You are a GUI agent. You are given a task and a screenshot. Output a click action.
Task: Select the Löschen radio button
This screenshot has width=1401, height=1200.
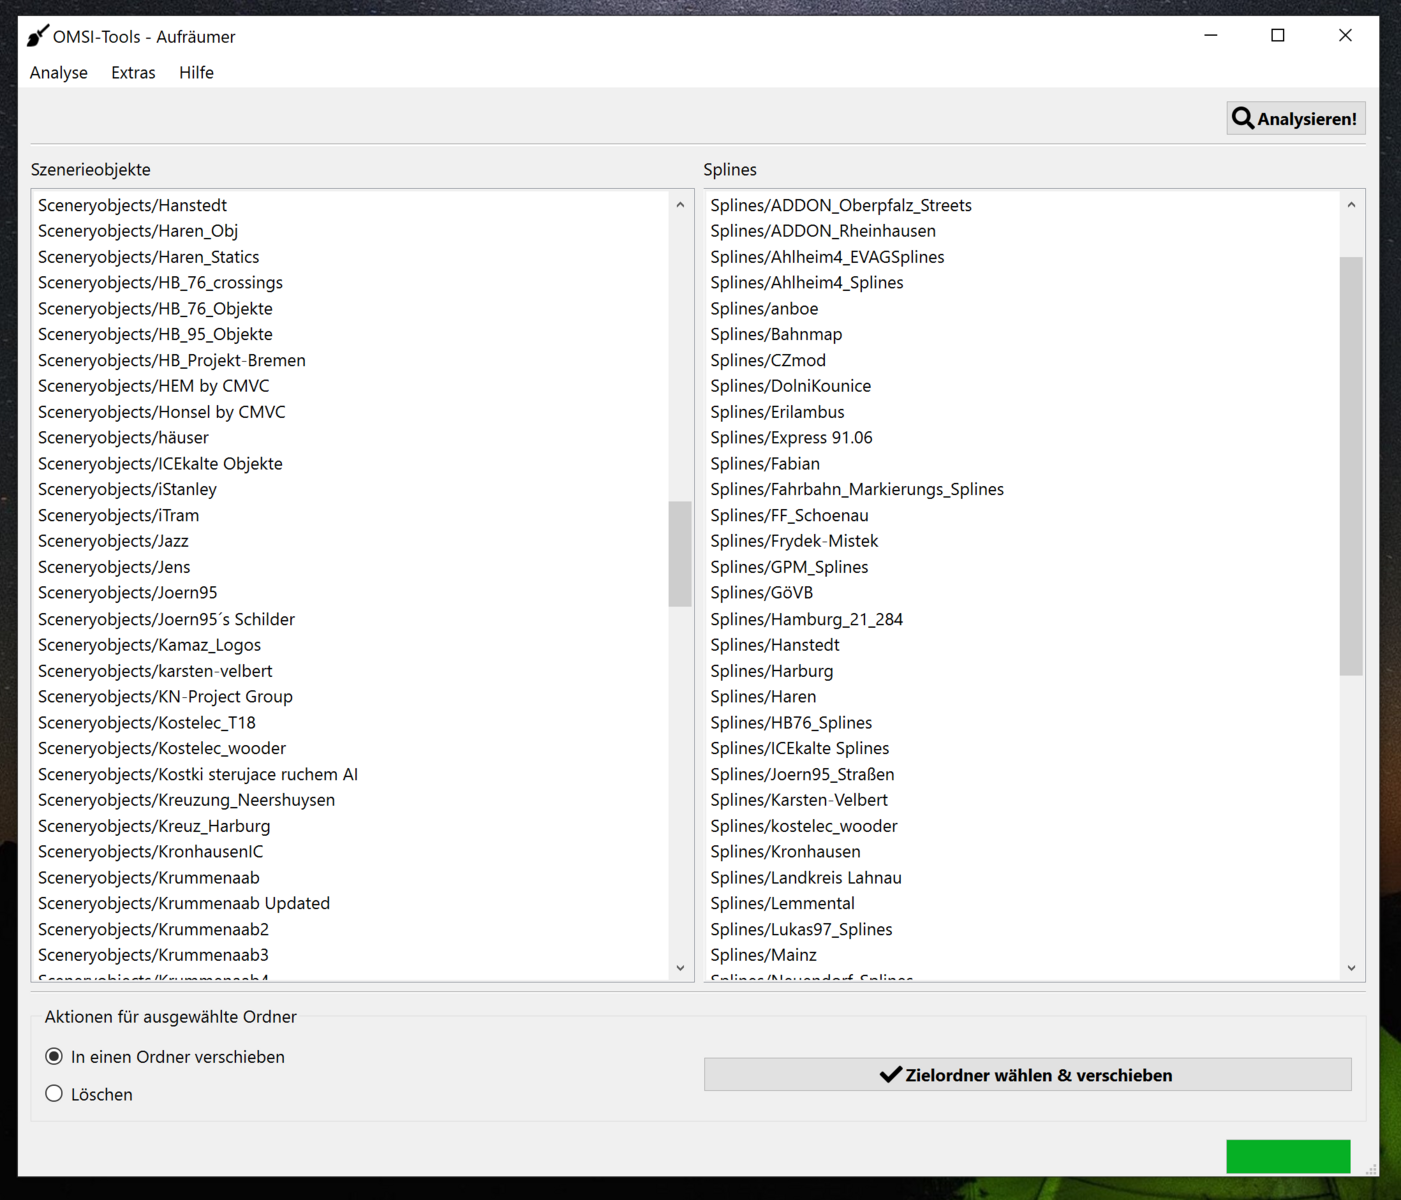[54, 1094]
